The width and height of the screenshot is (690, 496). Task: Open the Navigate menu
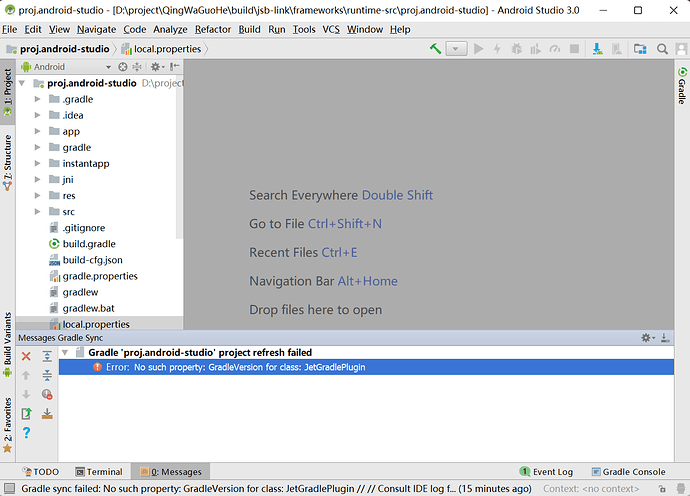[96, 29]
